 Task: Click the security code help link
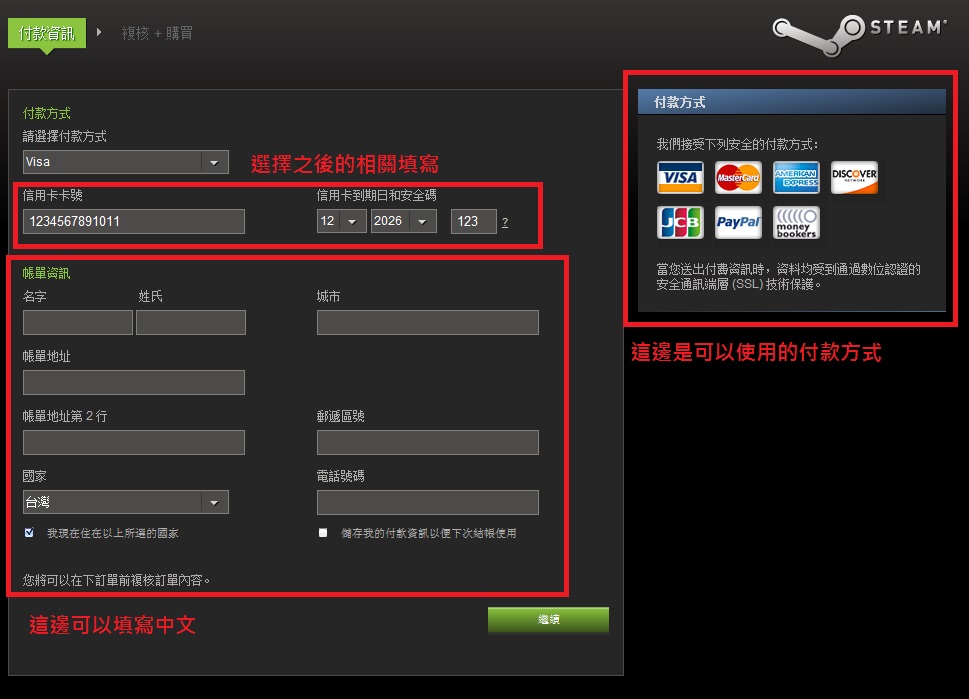[505, 222]
